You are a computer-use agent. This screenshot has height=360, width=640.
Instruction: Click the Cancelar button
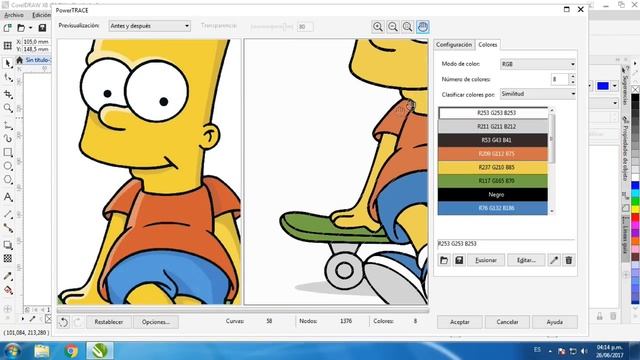(x=507, y=322)
